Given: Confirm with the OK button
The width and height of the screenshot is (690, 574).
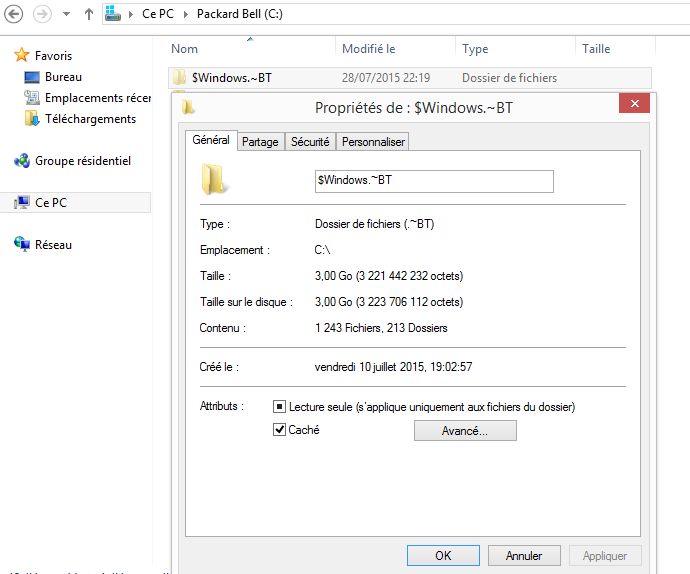Looking at the screenshot, I should (443, 556).
